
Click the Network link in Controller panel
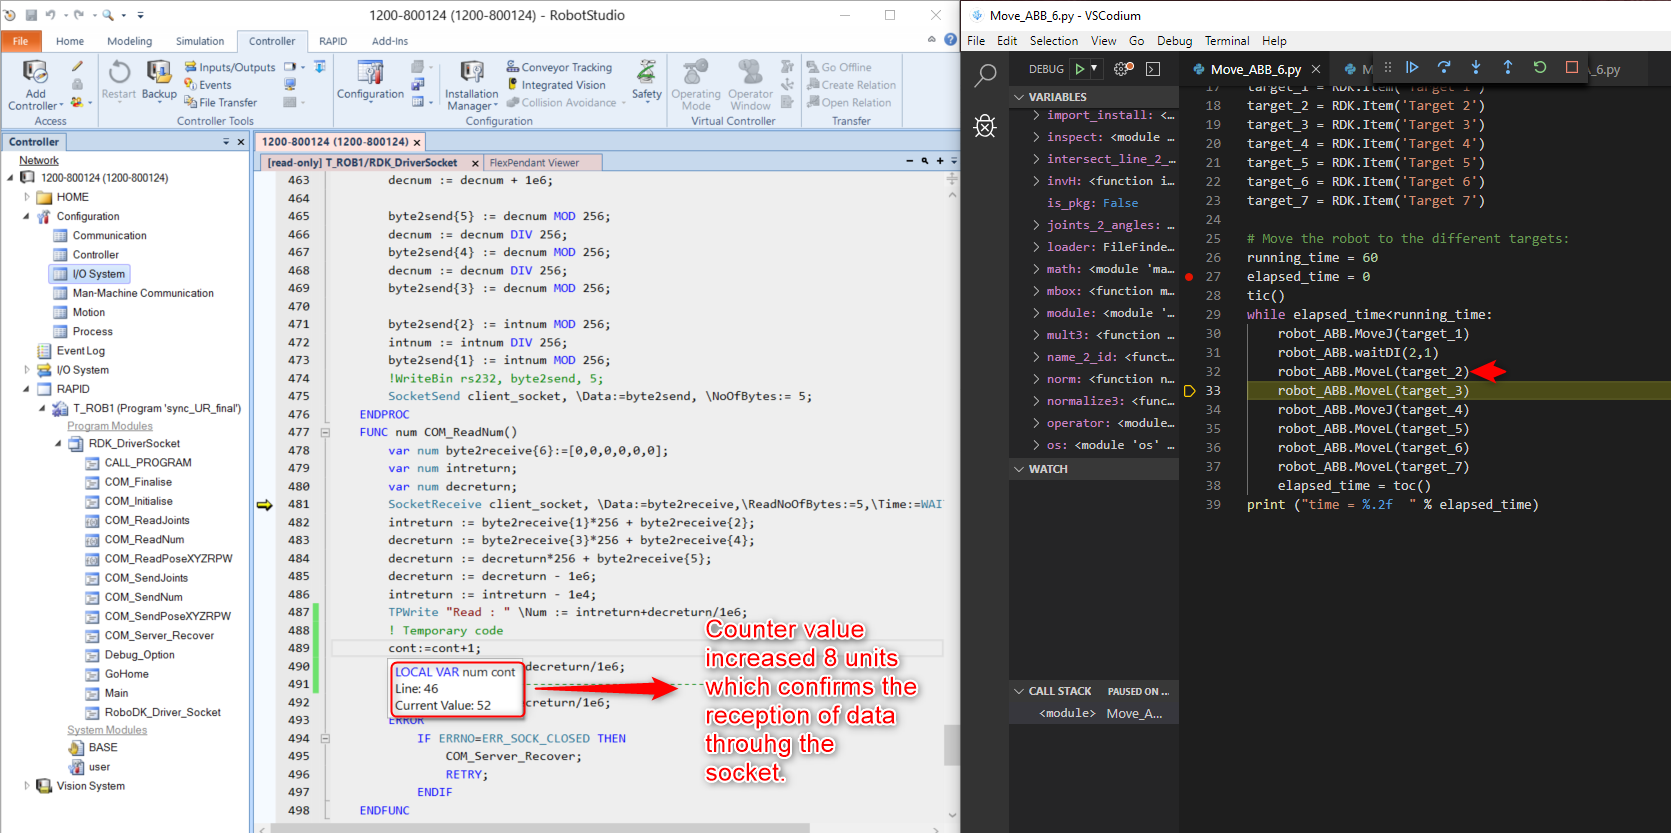click(39, 160)
